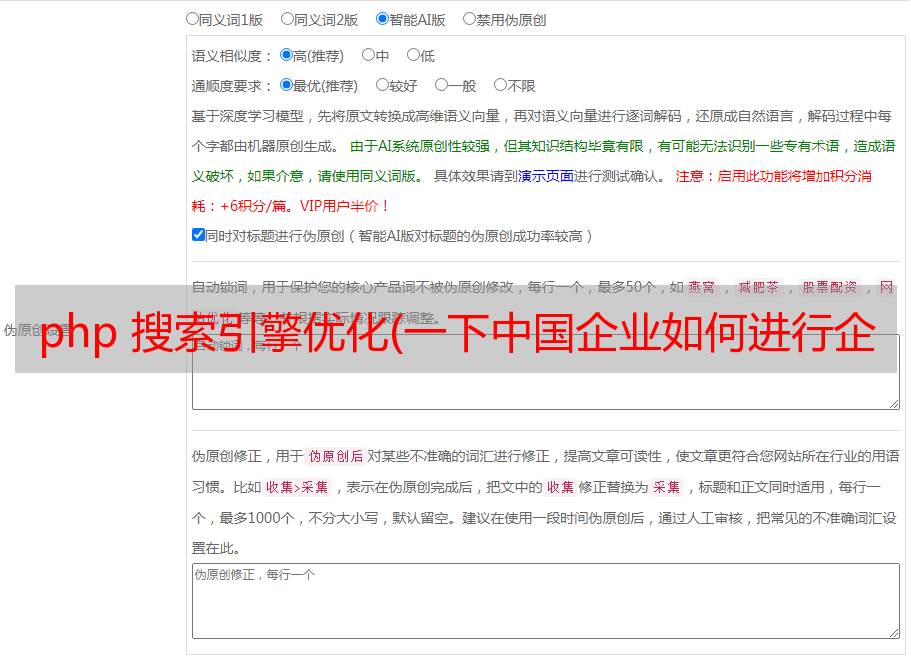Image resolution: width=911 pixels, height=658 pixels.
Task: Click the 伪原创修正 textarea
Action: [546, 601]
